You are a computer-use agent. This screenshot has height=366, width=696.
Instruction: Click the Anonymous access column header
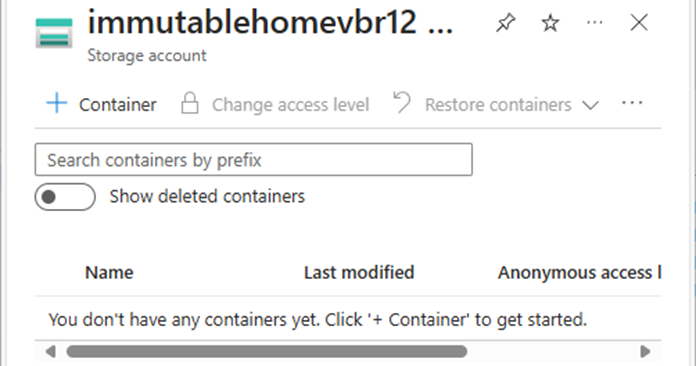coord(580,273)
